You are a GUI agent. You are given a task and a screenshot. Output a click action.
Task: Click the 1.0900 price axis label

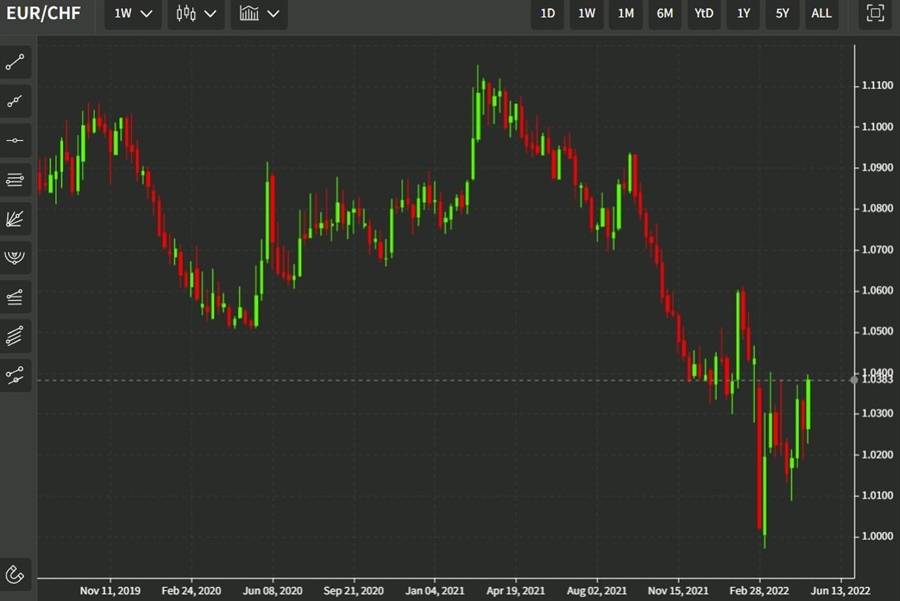(877, 168)
